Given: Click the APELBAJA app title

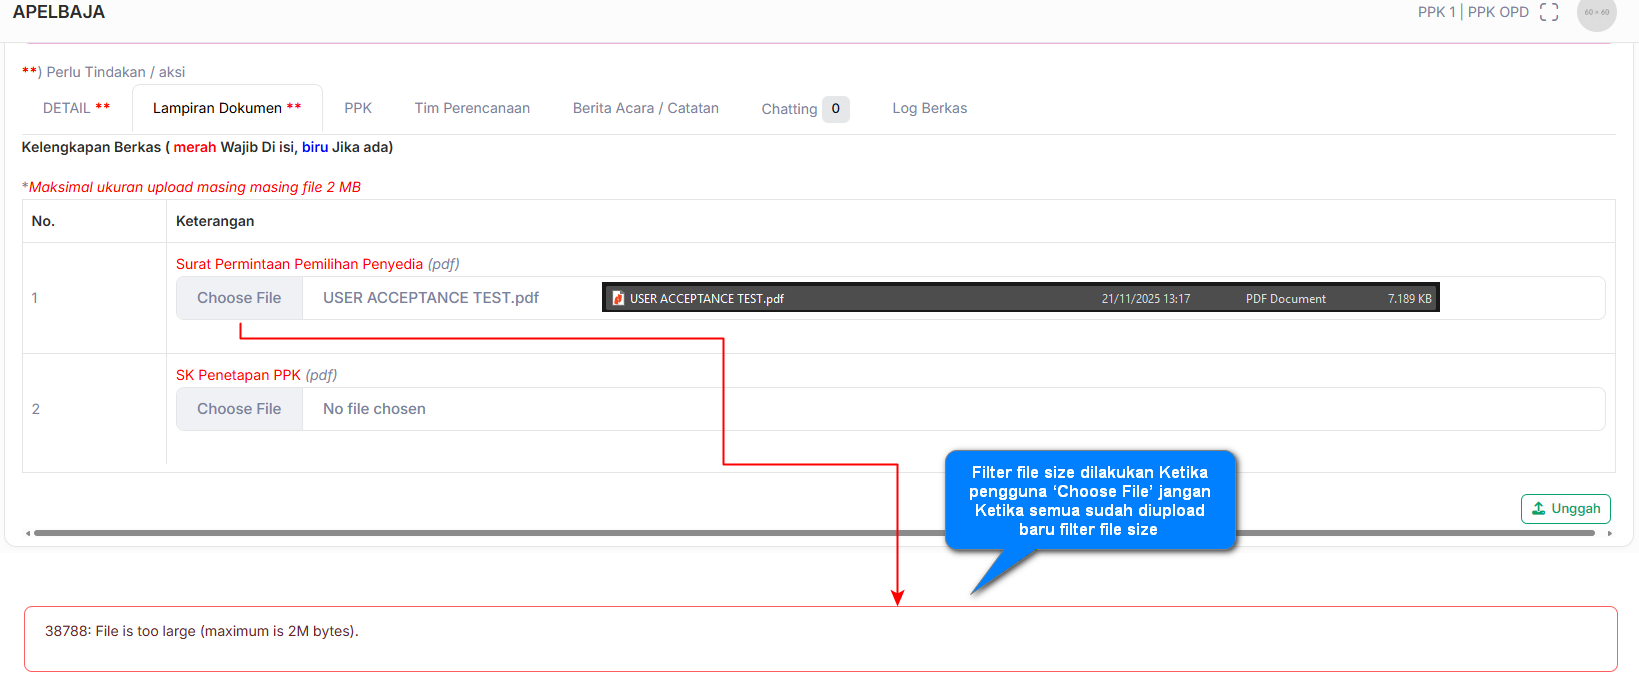Looking at the screenshot, I should (59, 12).
